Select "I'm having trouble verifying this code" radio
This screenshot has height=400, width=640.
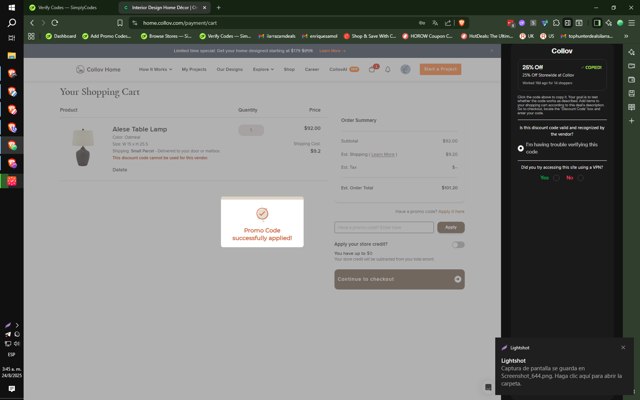520,148
